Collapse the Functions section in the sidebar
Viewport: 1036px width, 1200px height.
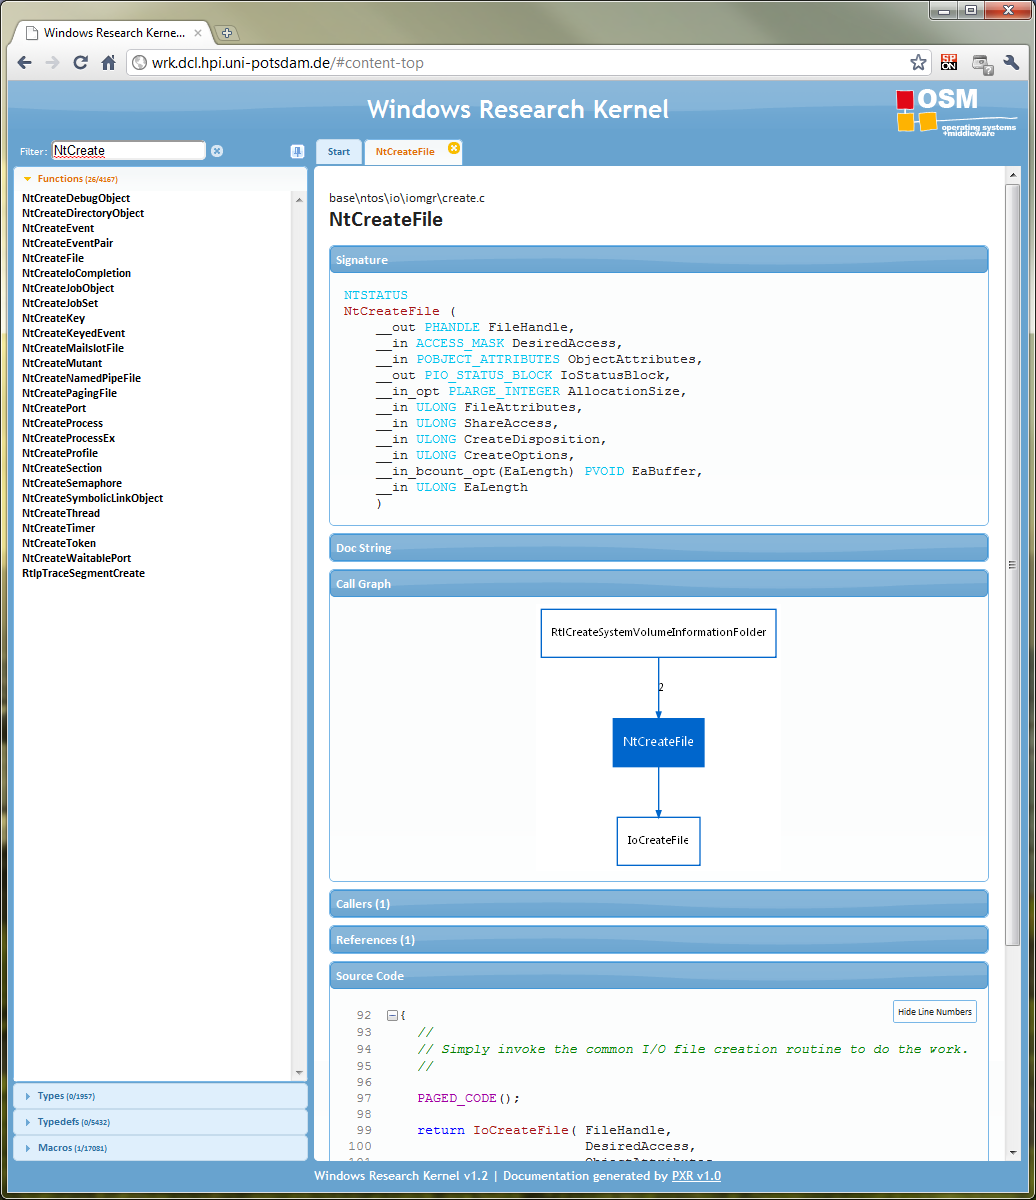(x=160, y=179)
